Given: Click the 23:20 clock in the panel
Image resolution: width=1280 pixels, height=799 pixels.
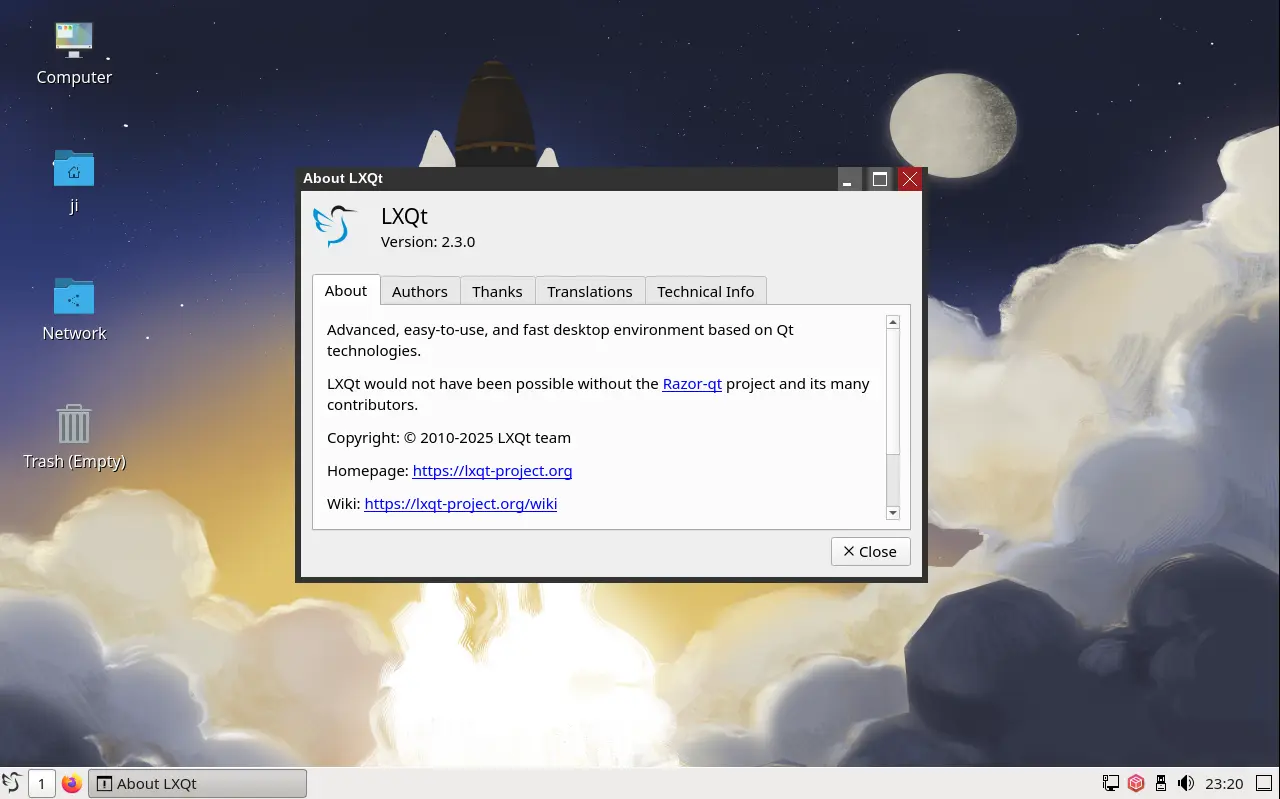Looking at the screenshot, I should [1224, 783].
